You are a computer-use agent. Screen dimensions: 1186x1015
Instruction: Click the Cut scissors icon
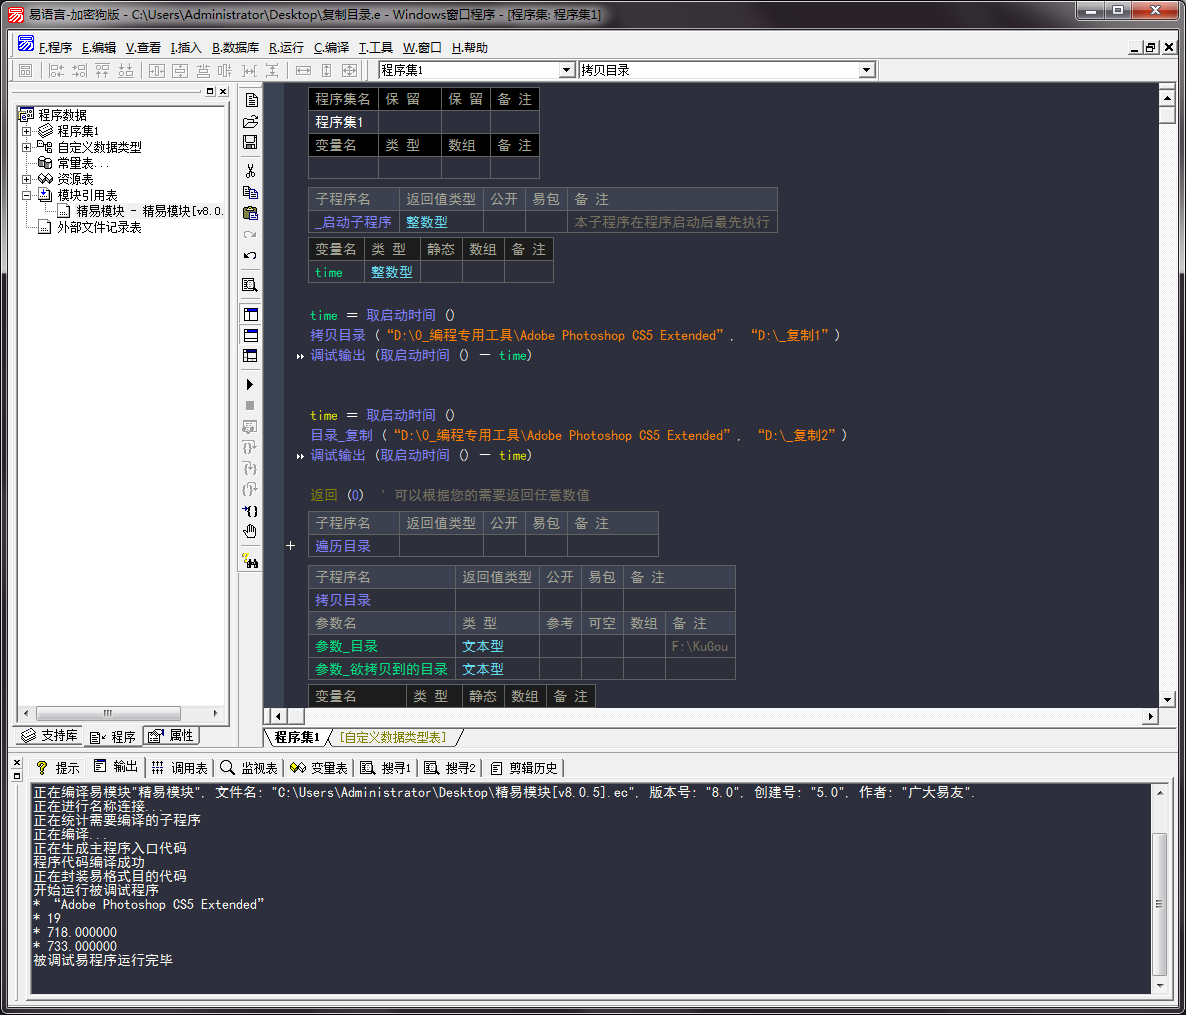click(x=250, y=171)
